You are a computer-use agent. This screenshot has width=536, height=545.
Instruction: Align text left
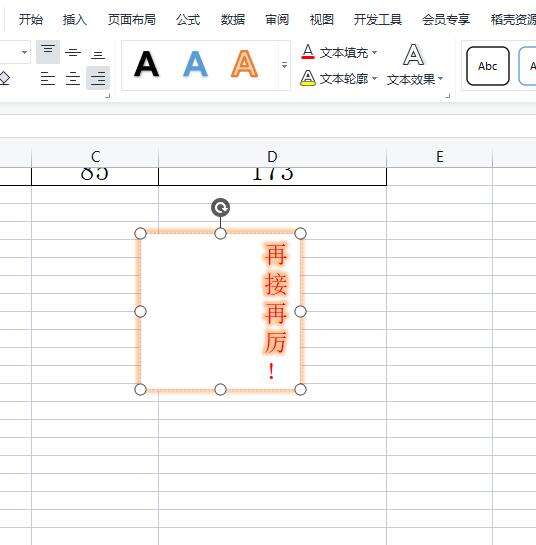tap(48, 79)
